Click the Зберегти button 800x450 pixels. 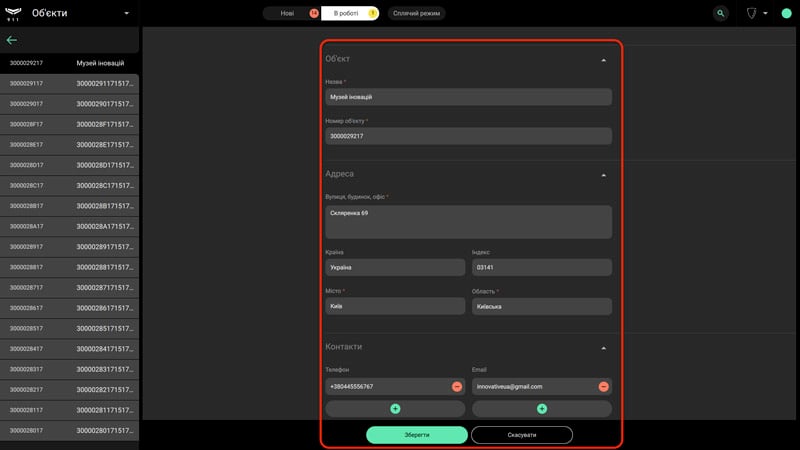pyautogui.click(x=417, y=435)
